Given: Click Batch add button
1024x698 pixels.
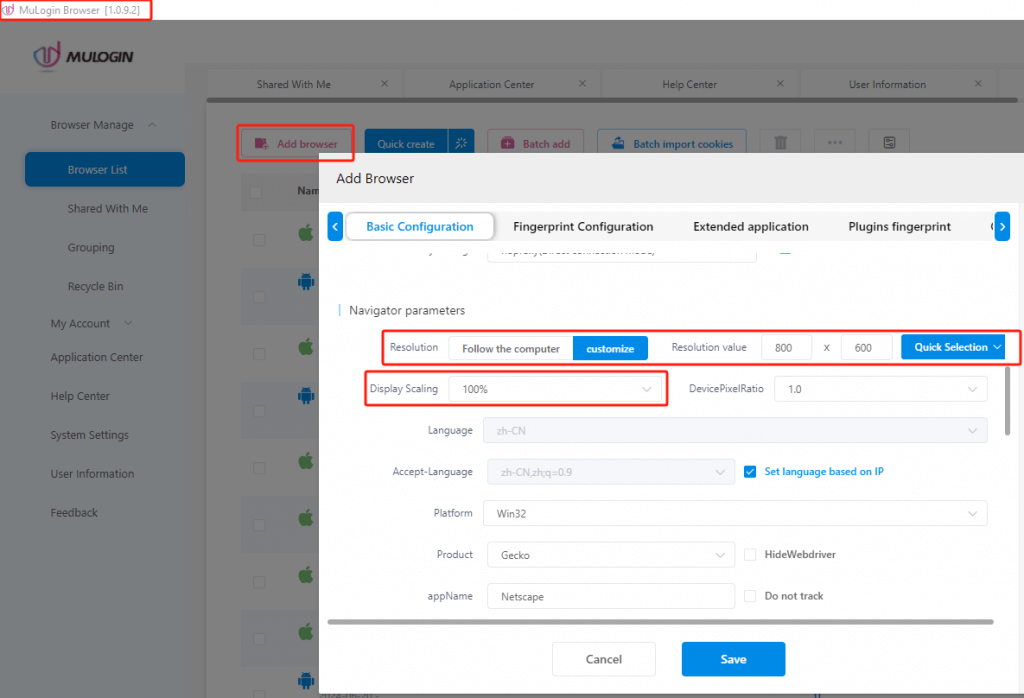Looking at the screenshot, I should pos(536,144).
